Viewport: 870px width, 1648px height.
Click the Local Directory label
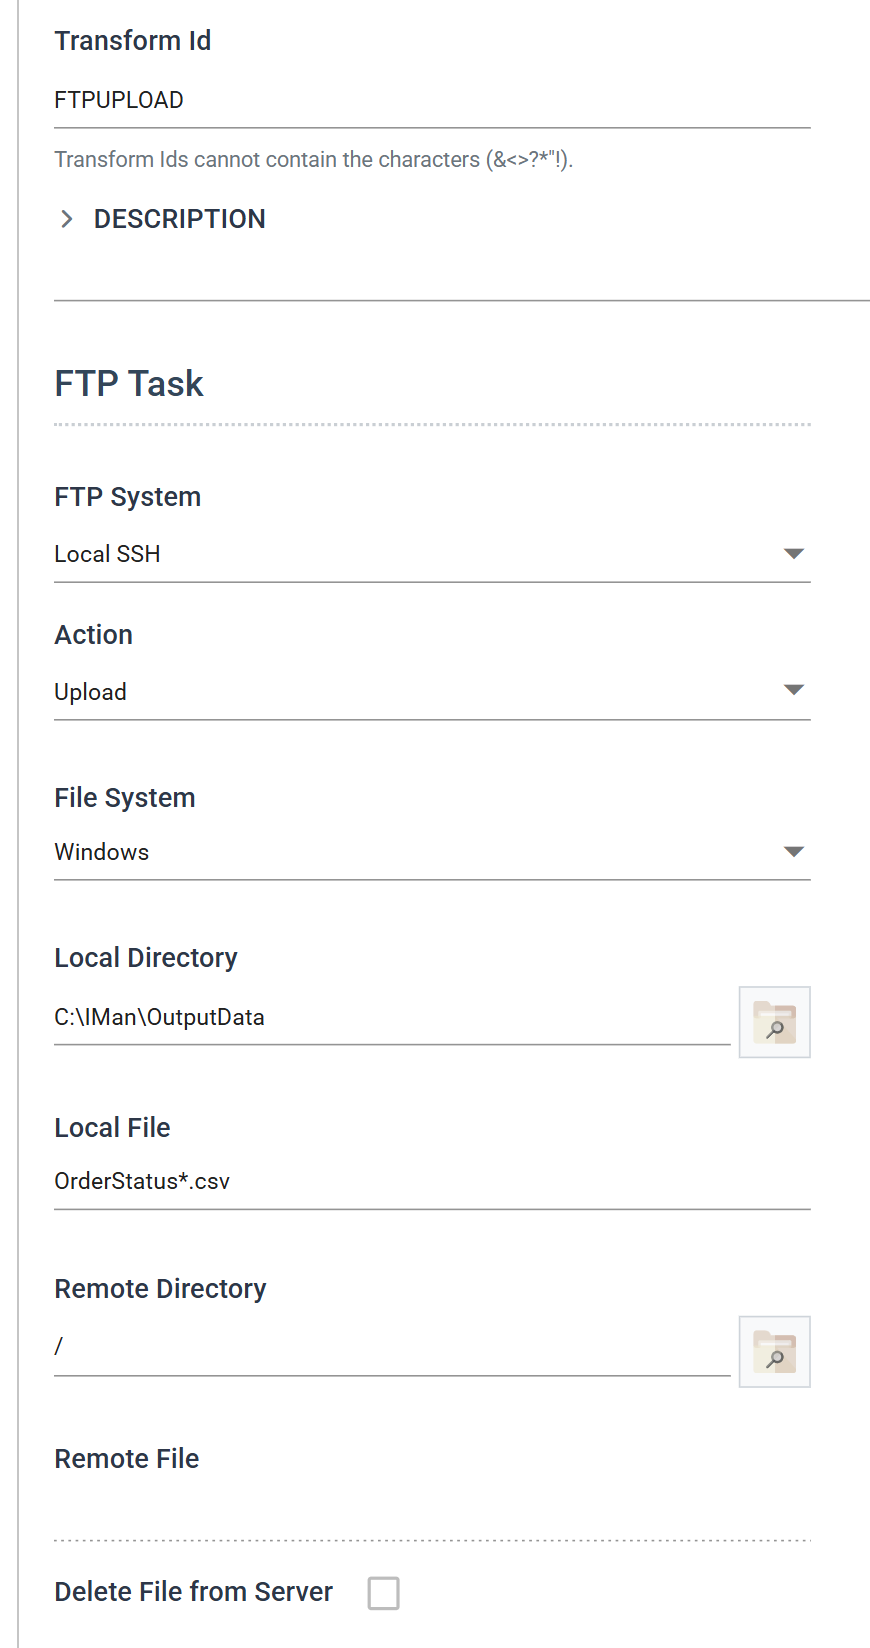[146, 958]
